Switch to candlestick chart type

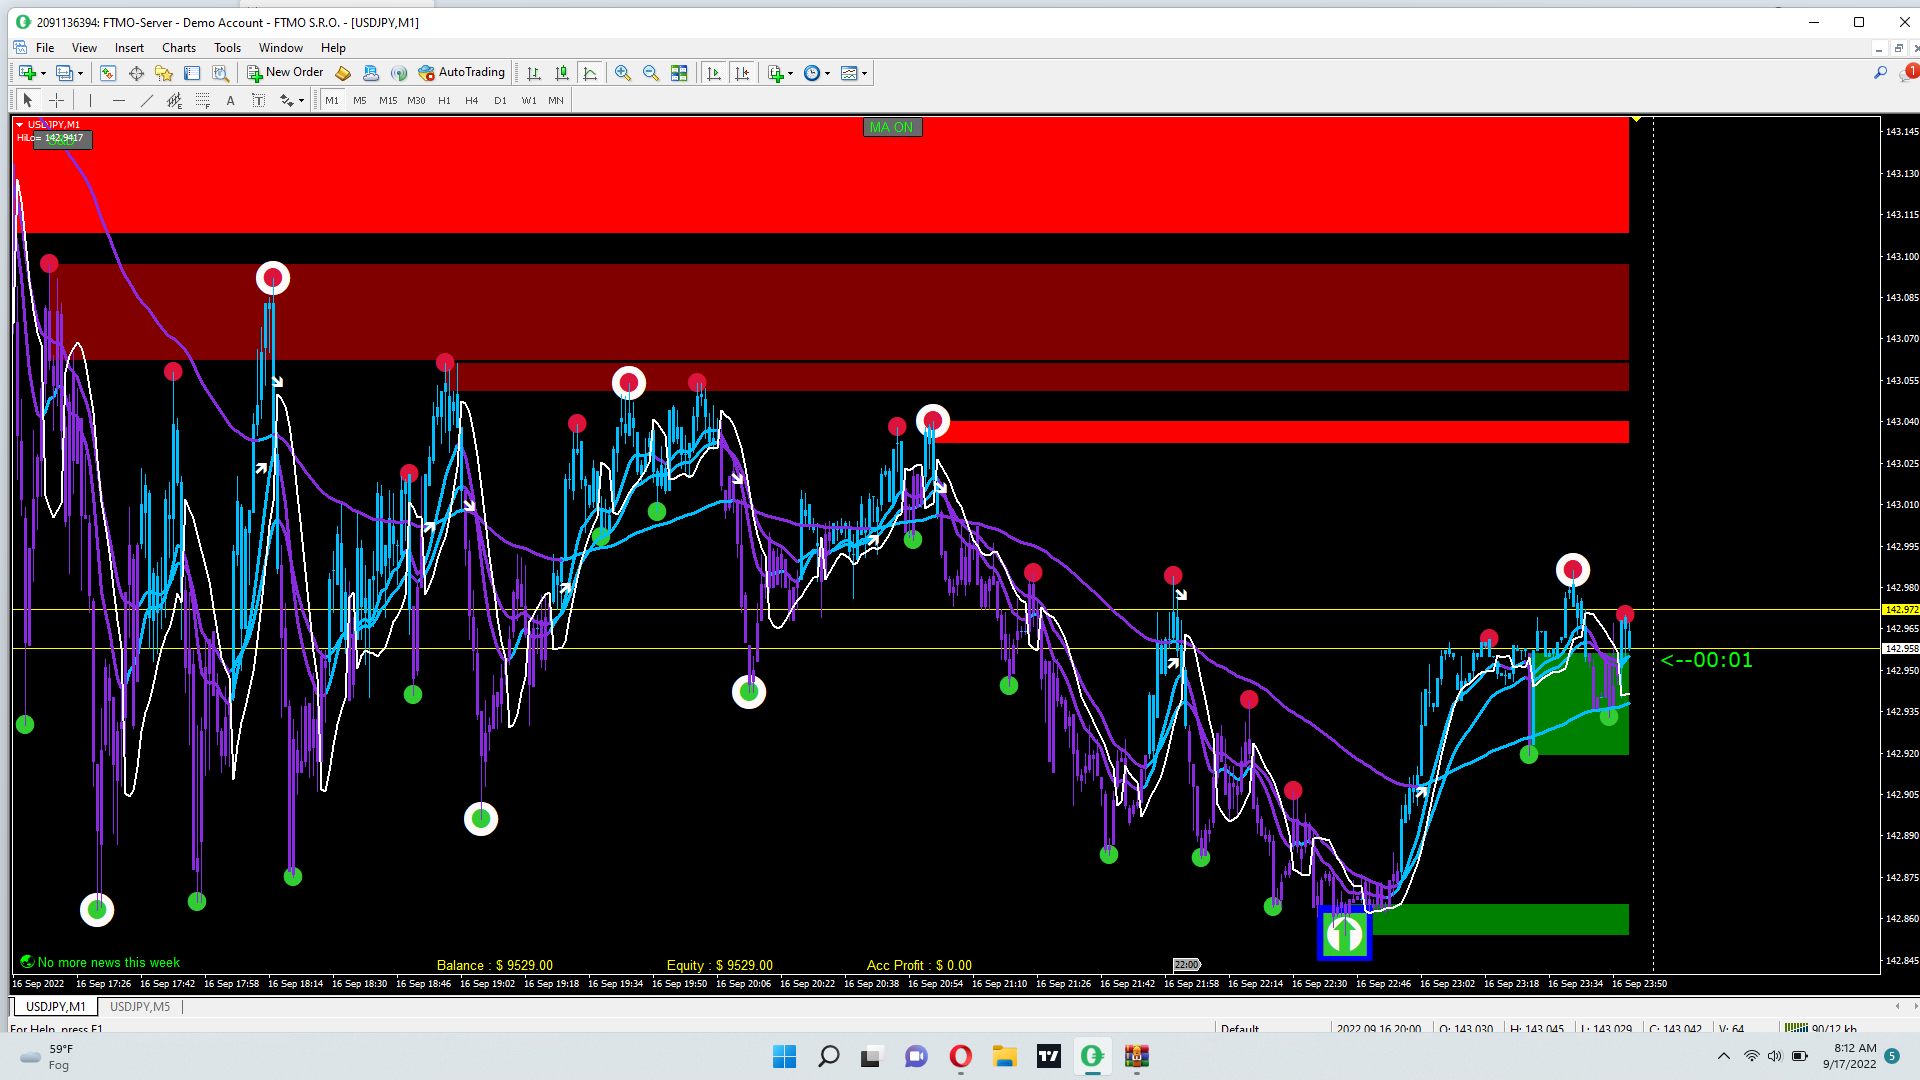coord(562,73)
